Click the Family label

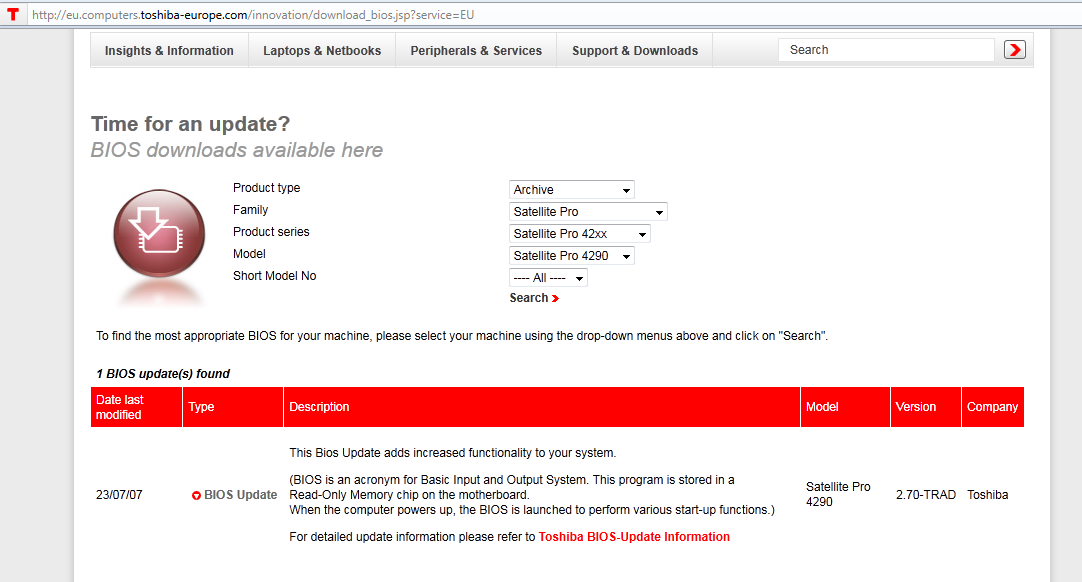pos(250,210)
